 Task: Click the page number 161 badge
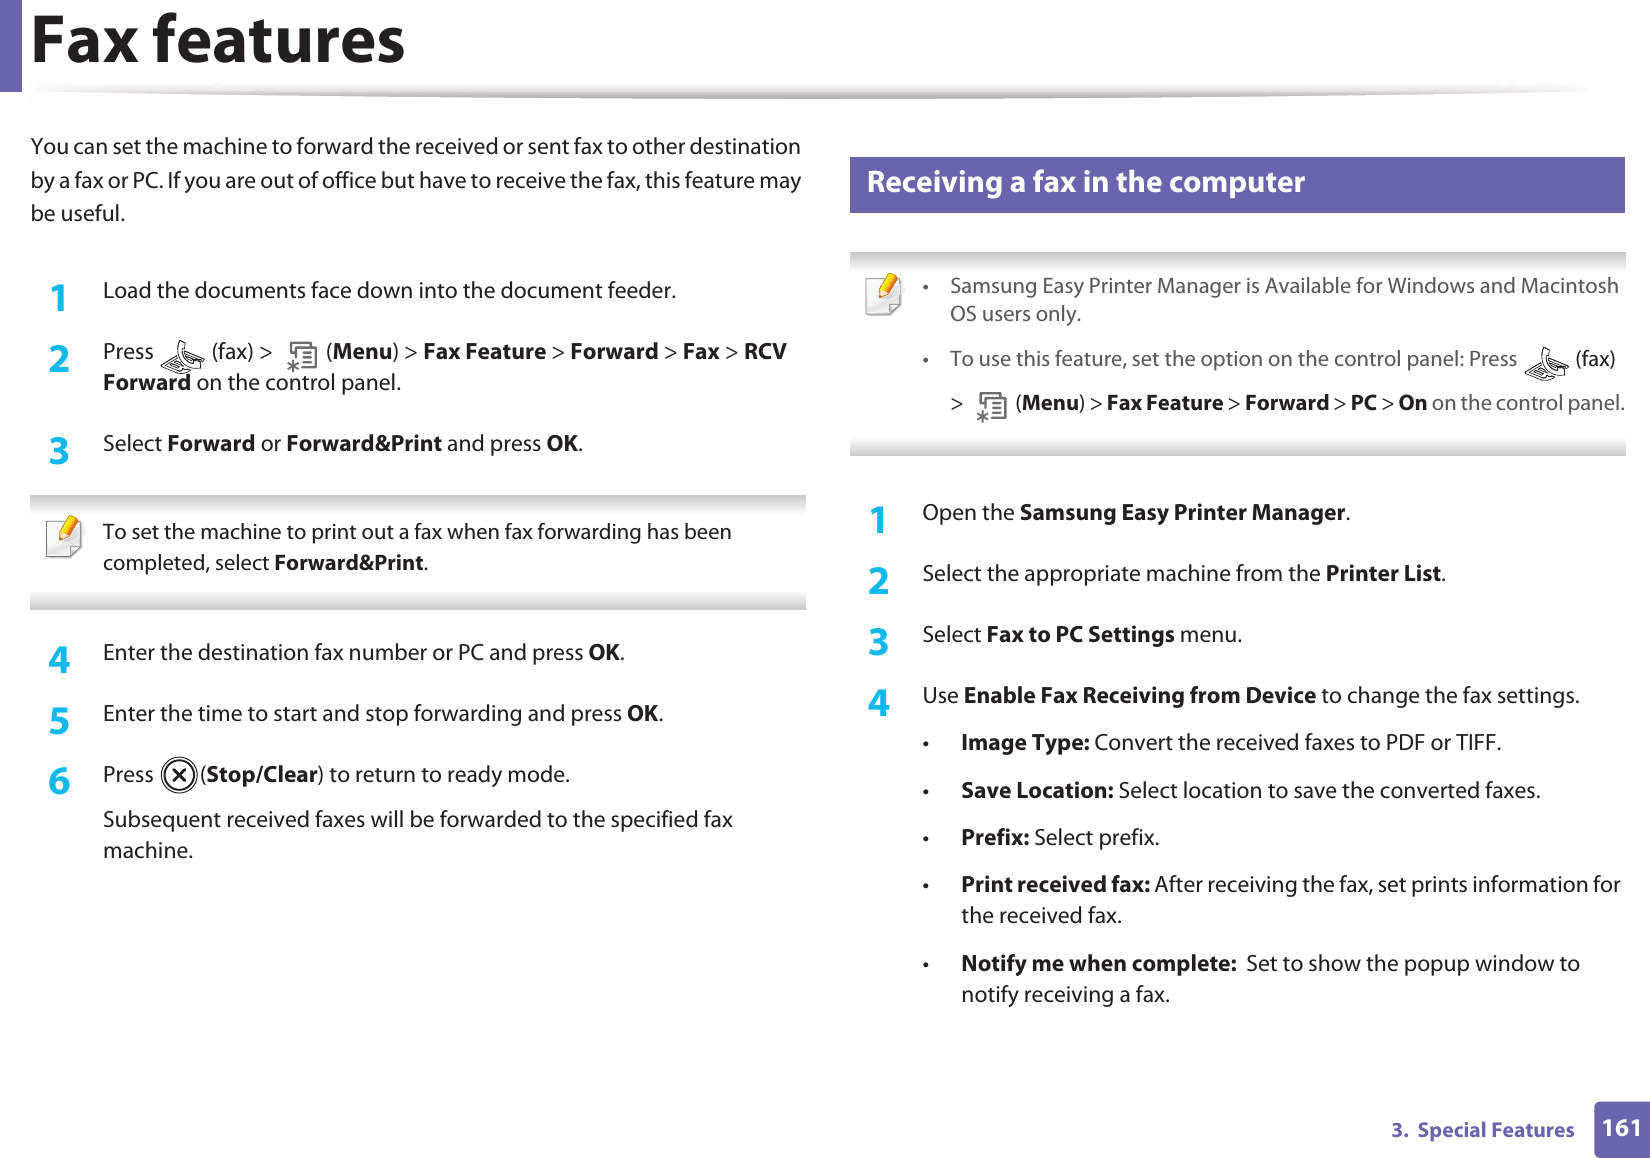[x=1621, y=1129]
